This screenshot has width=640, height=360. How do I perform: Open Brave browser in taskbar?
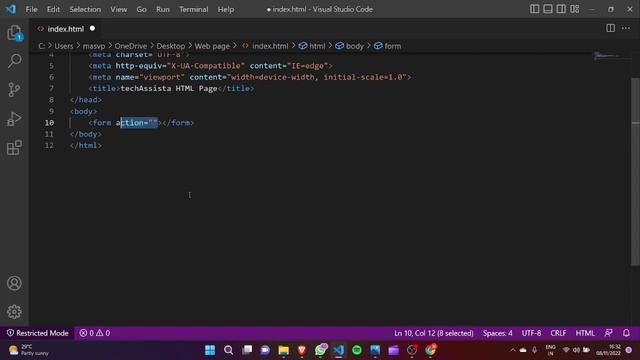(302, 350)
